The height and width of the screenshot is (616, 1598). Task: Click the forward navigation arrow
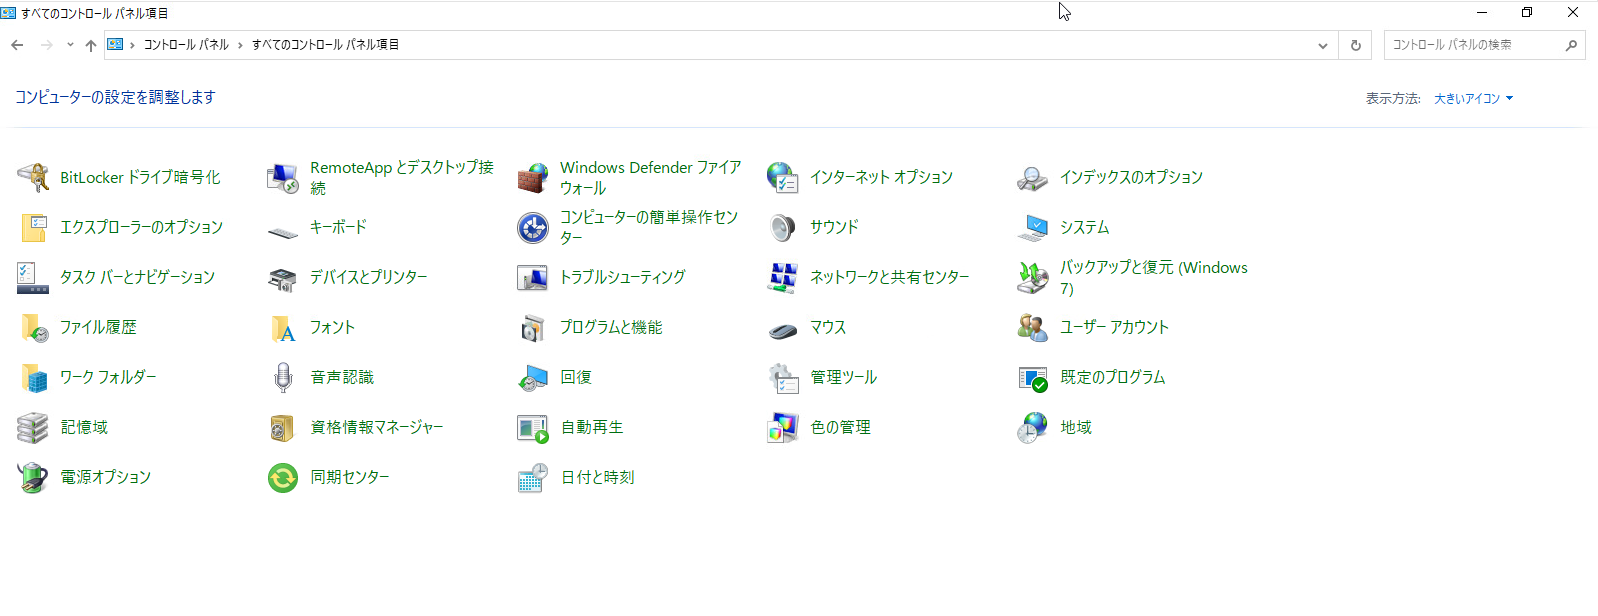(46, 45)
